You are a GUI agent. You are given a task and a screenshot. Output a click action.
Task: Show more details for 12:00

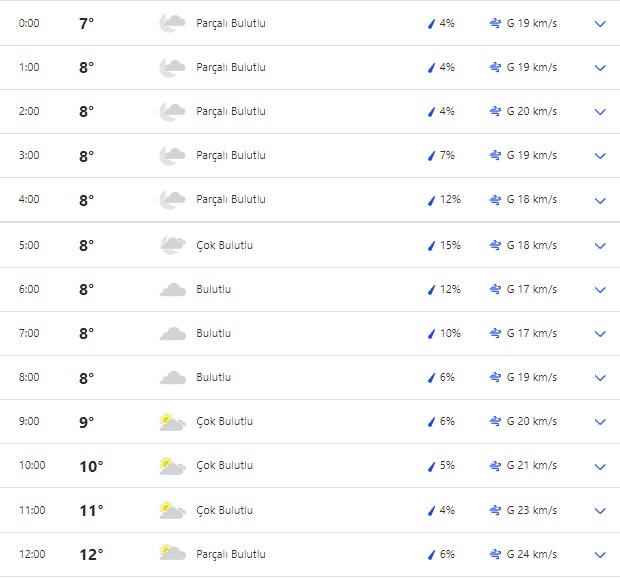pyautogui.click(x=600, y=554)
